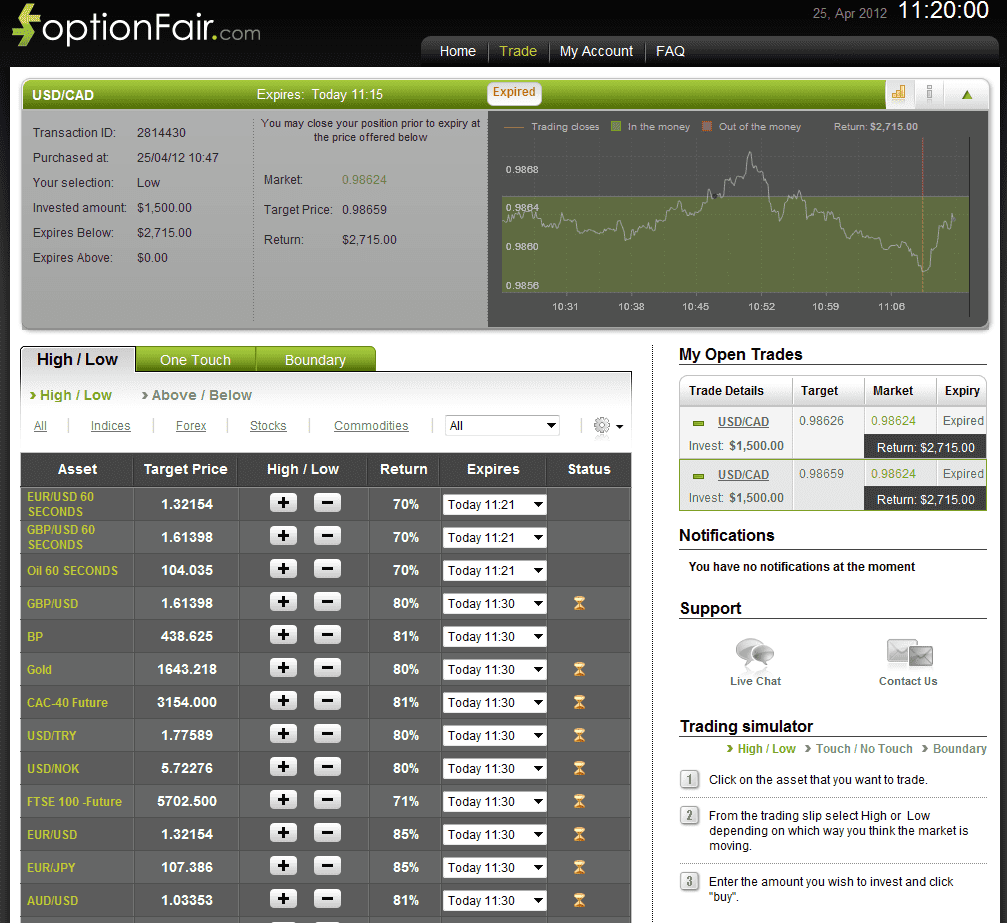Select Low for Oil 60 SECONDS
Image resolution: width=1007 pixels, height=923 pixels.
pos(327,570)
